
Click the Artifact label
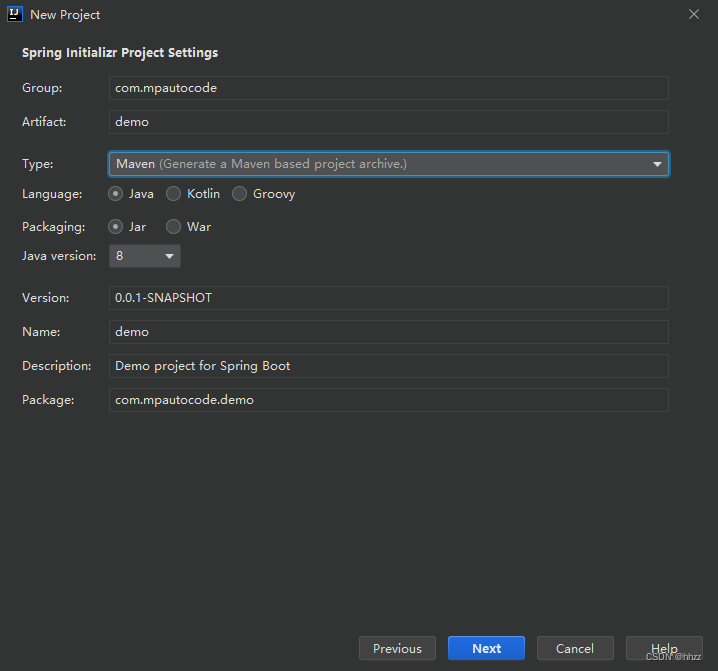click(44, 122)
